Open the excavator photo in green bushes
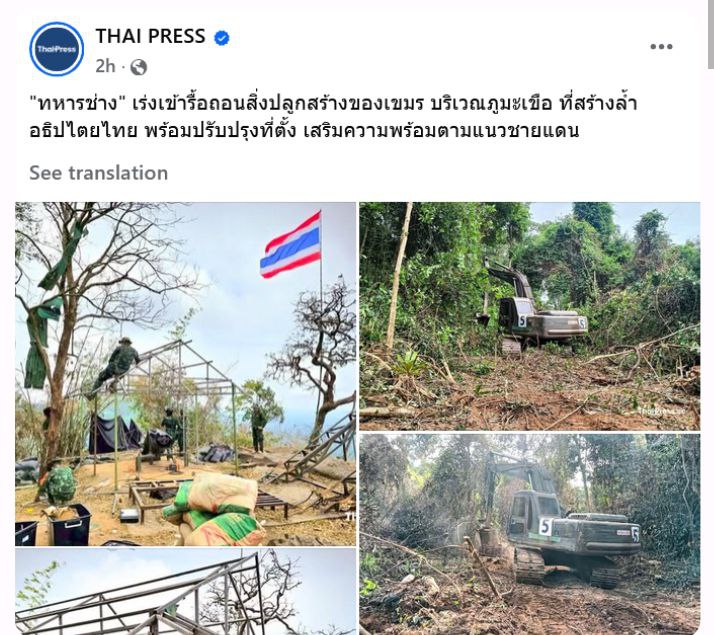The image size is (714, 635). pos(530,316)
